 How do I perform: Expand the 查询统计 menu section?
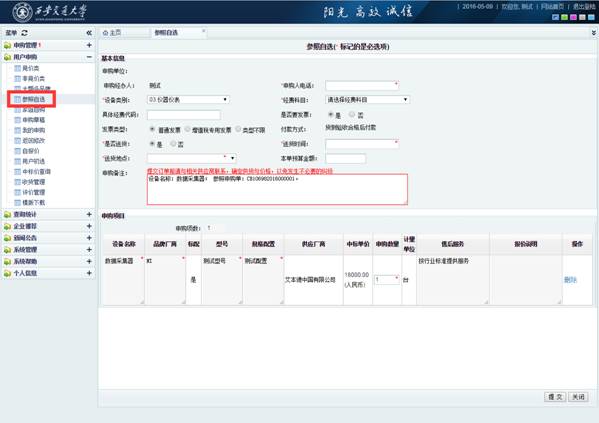89,214
